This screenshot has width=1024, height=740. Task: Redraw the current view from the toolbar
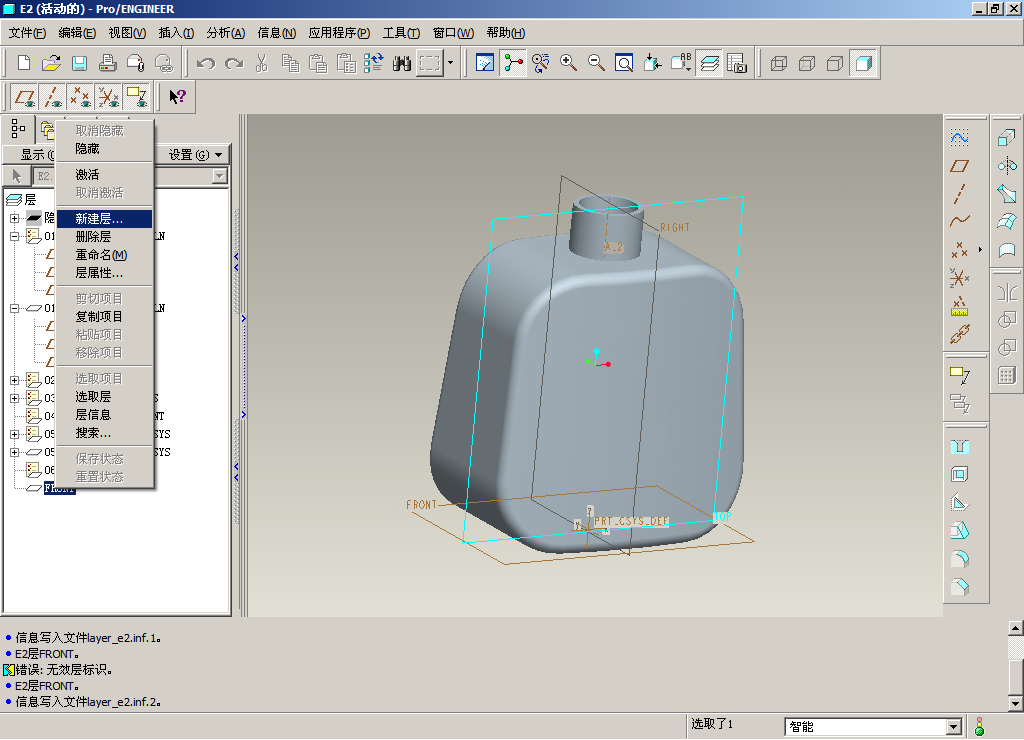point(485,63)
